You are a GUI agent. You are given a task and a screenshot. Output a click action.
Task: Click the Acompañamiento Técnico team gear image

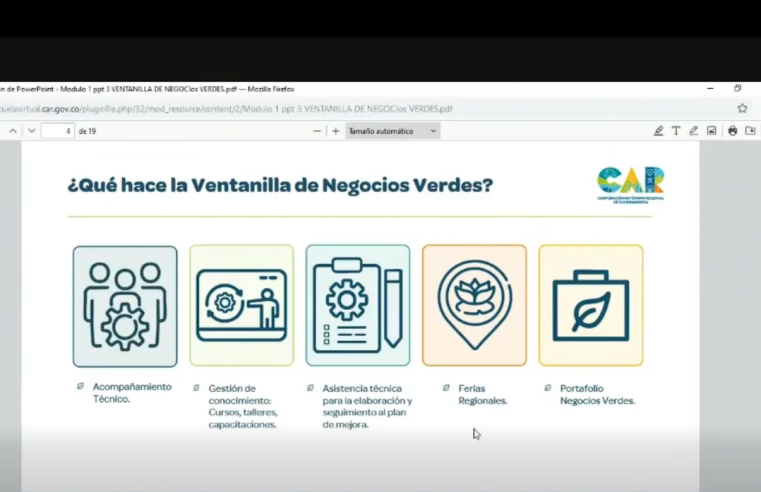pos(125,306)
